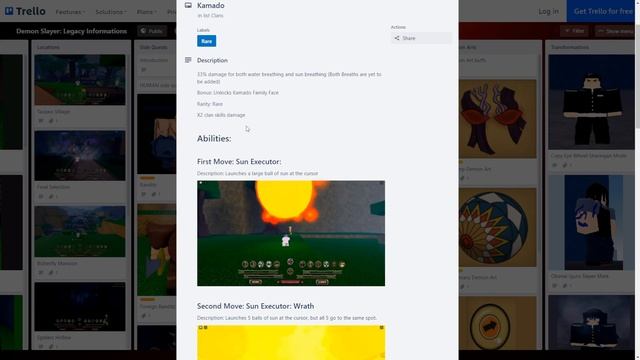Click the X2 clan skills damage line
Screen dimensions: 640x360
tap(221, 115)
